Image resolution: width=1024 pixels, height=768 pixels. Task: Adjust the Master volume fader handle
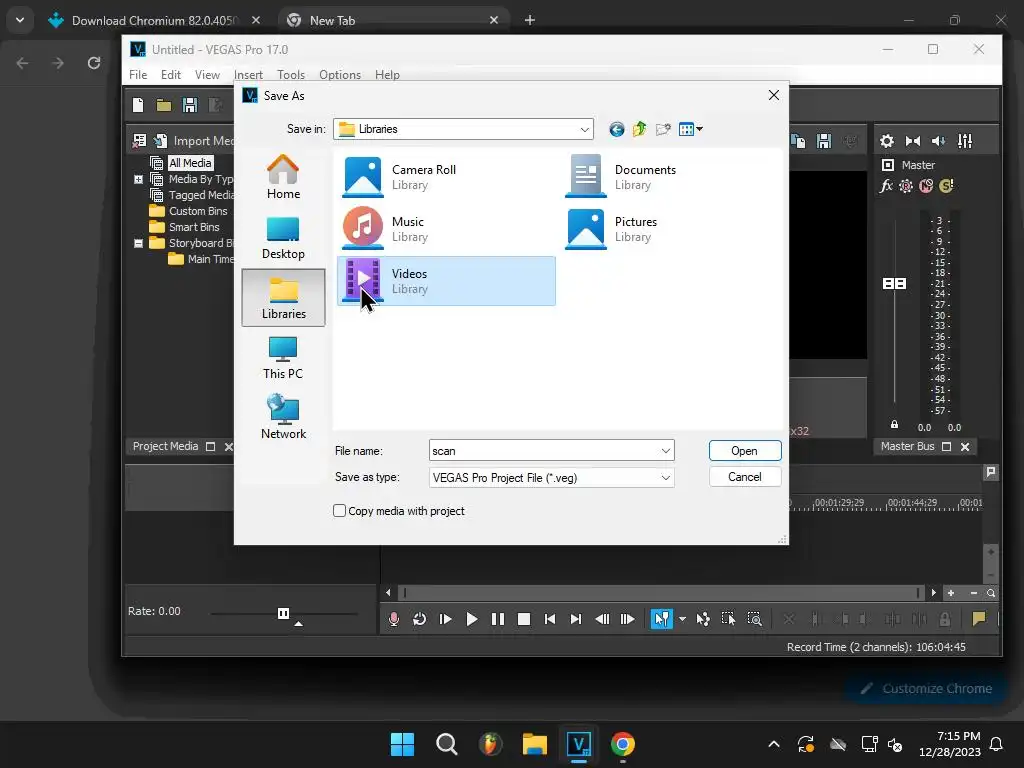tap(895, 283)
